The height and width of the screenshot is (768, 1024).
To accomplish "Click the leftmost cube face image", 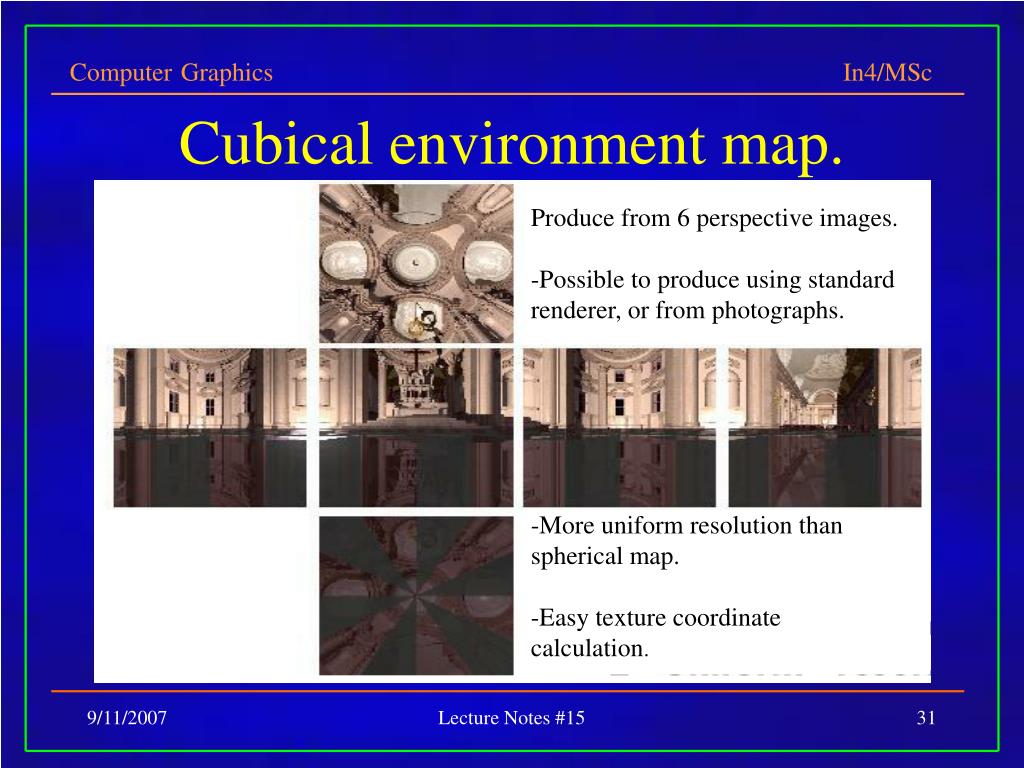I will (210, 427).
